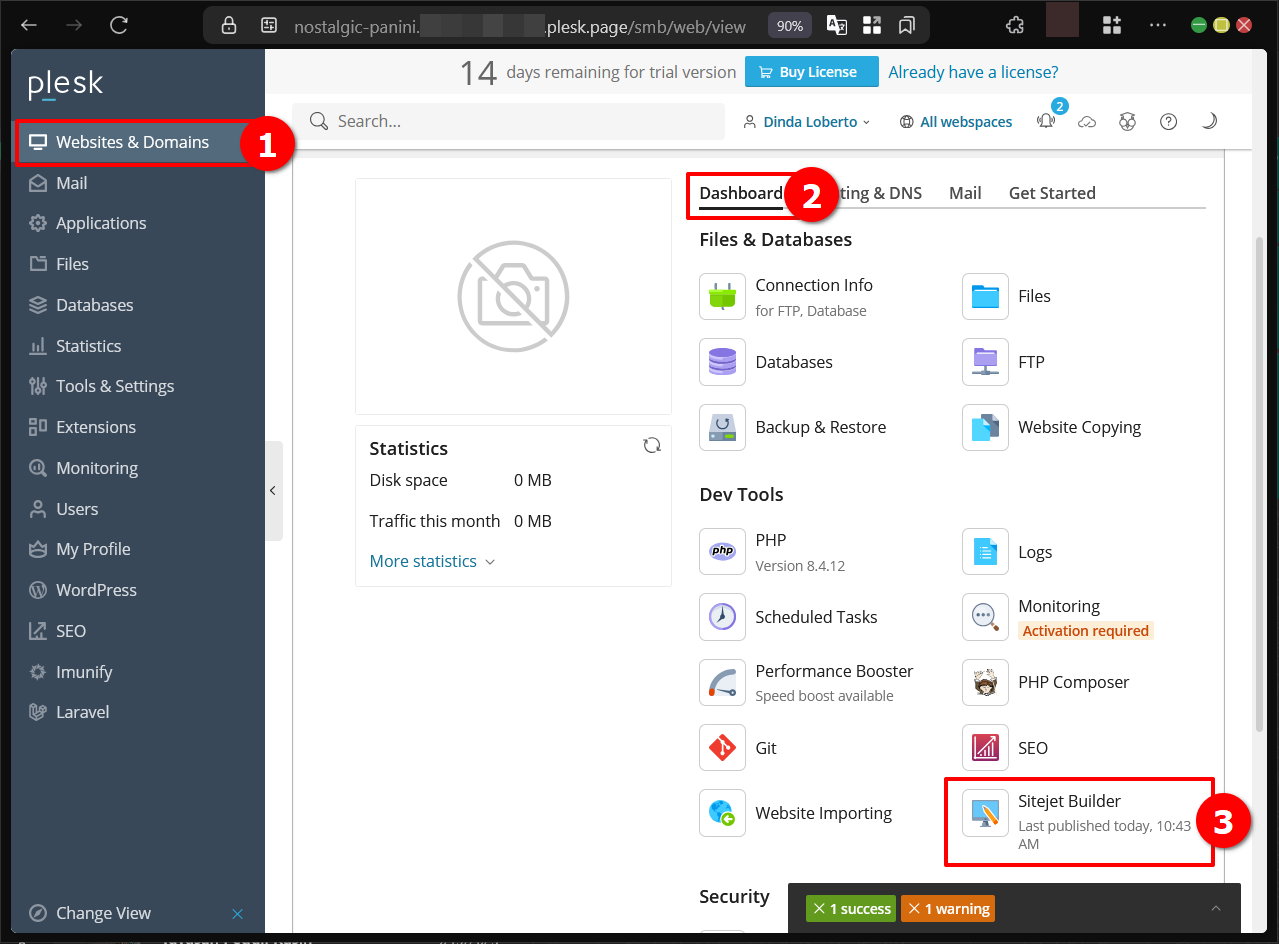Refresh the Statistics panel
This screenshot has height=944, width=1279.
click(x=652, y=446)
